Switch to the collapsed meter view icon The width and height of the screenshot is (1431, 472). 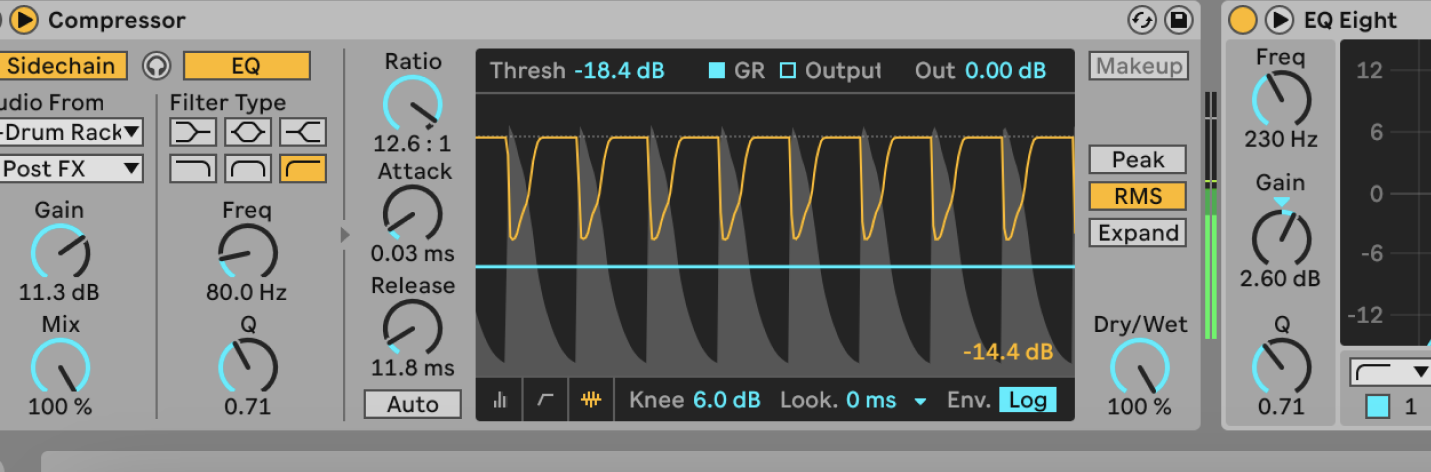[500, 400]
